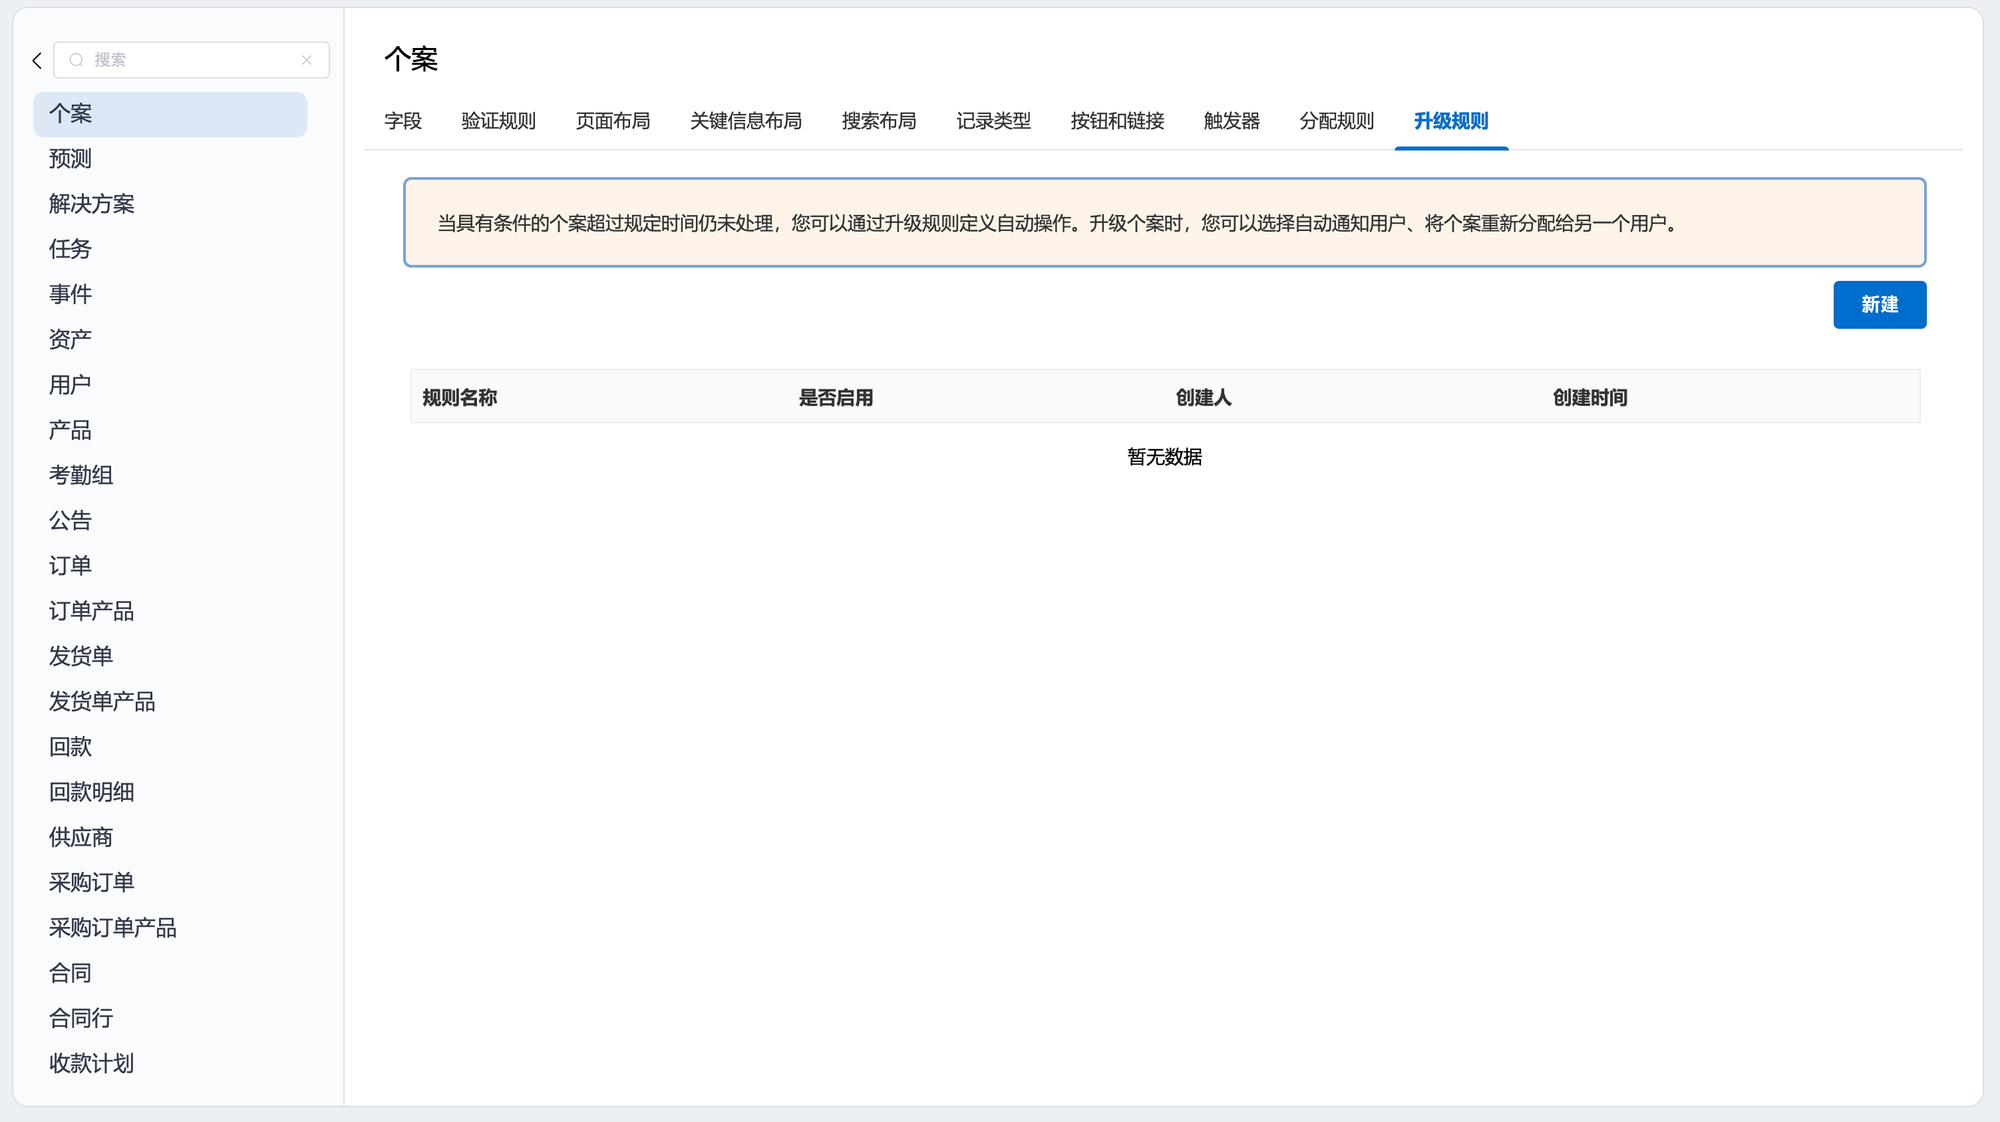Open the 分配规则 tab
The width and height of the screenshot is (2000, 1122).
point(1336,121)
